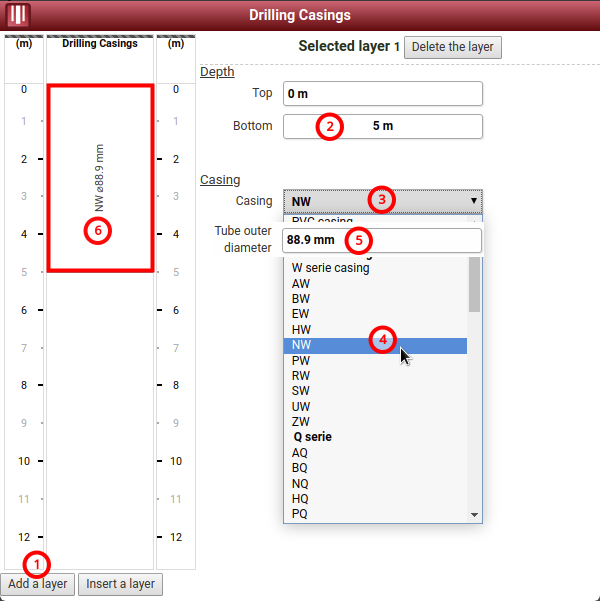This screenshot has height=601, width=600.
Task: Pick SW in the casing list
Action: [301, 391]
